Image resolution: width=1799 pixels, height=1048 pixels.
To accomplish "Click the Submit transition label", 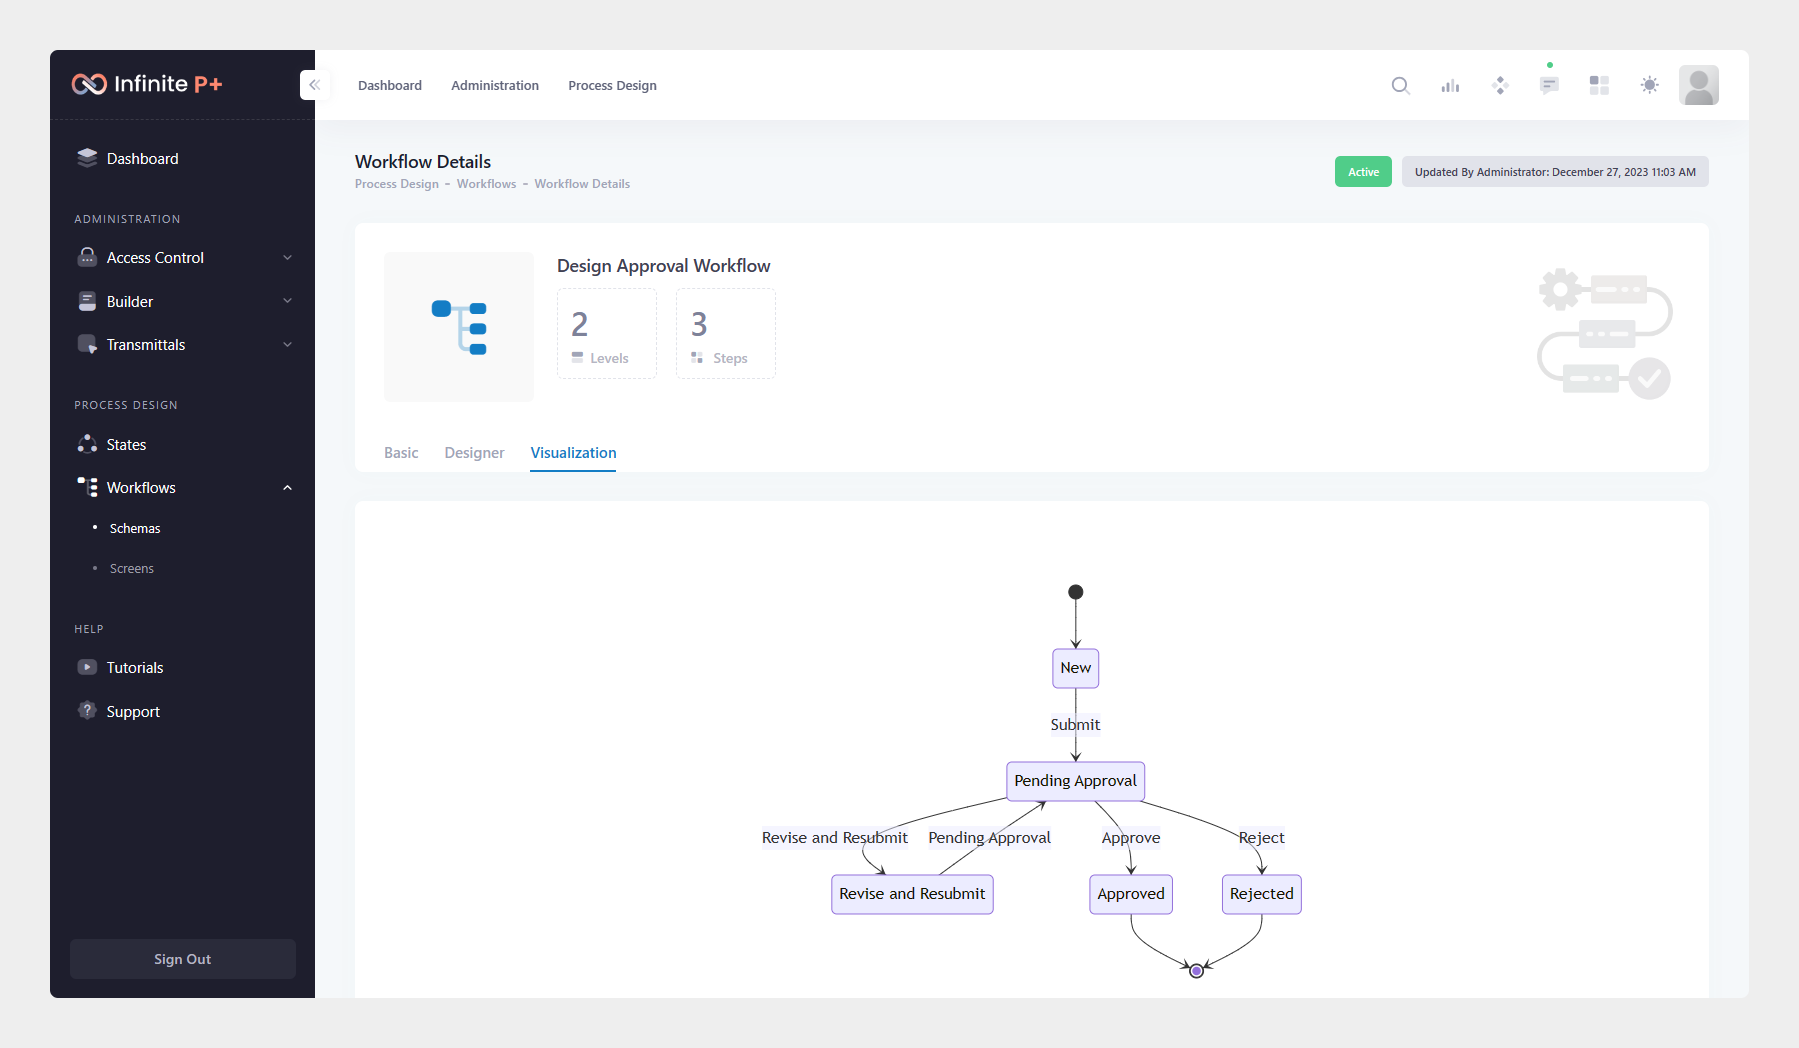I will tap(1075, 725).
